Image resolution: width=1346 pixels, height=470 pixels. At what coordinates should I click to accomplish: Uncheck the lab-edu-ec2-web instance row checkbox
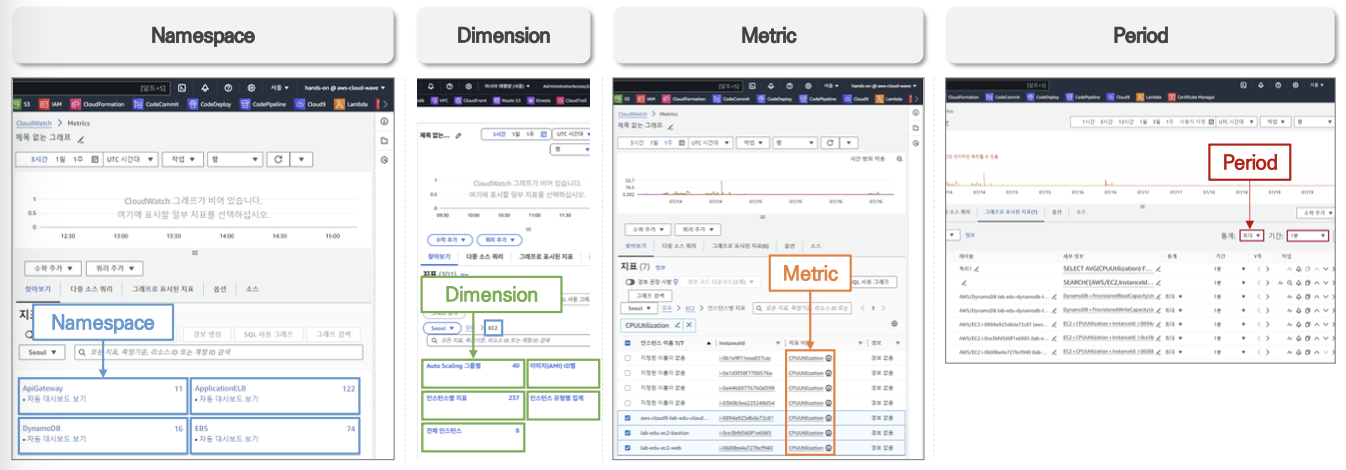[627, 449]
